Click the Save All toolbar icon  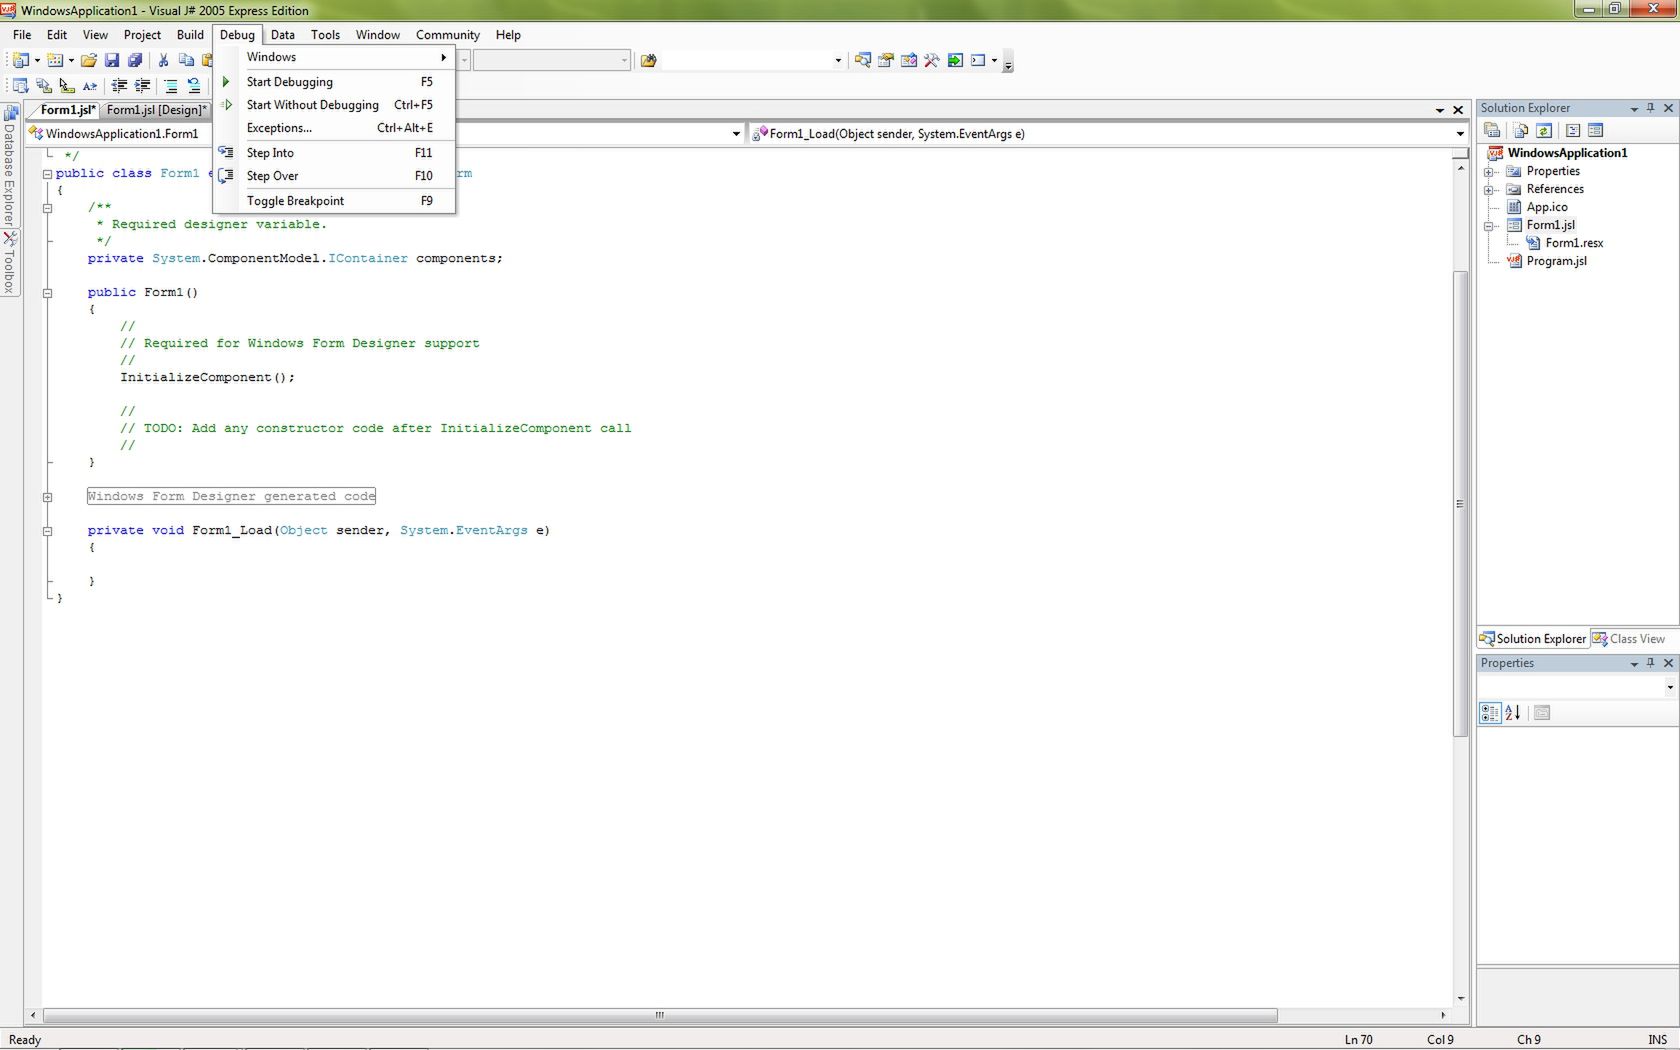[135, 60]
